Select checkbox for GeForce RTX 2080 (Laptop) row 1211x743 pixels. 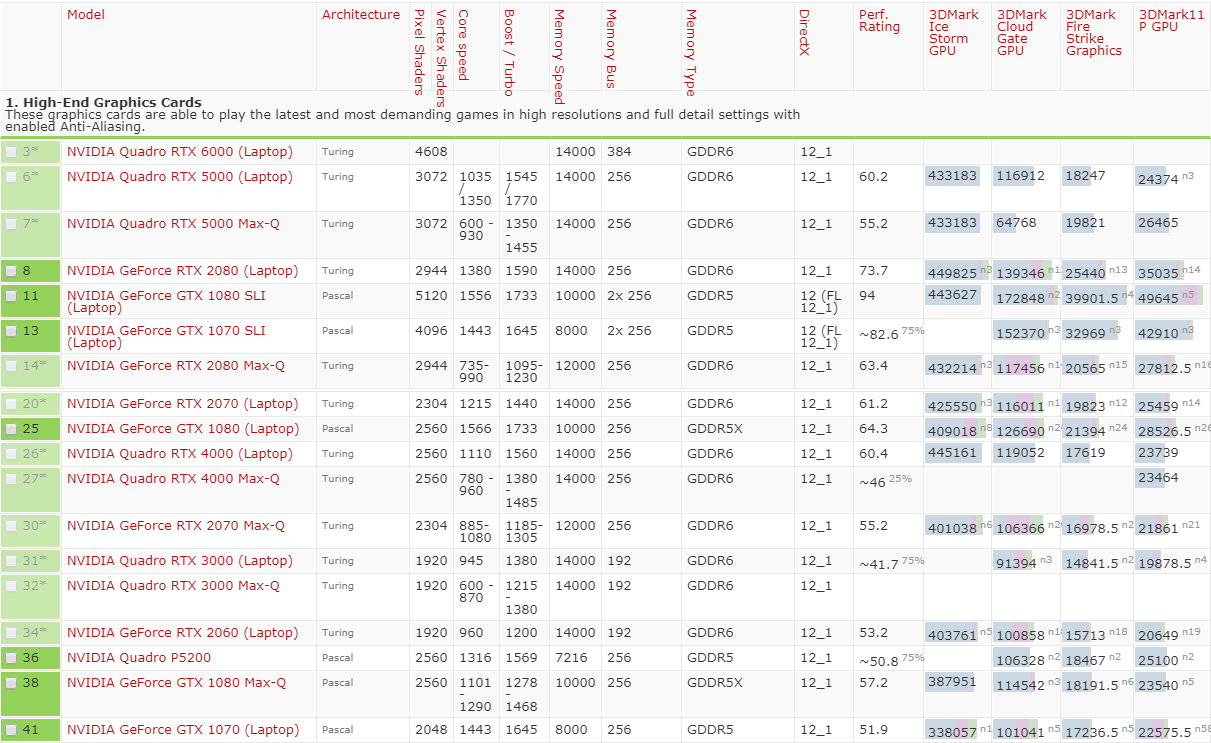[x=11, y=271]
